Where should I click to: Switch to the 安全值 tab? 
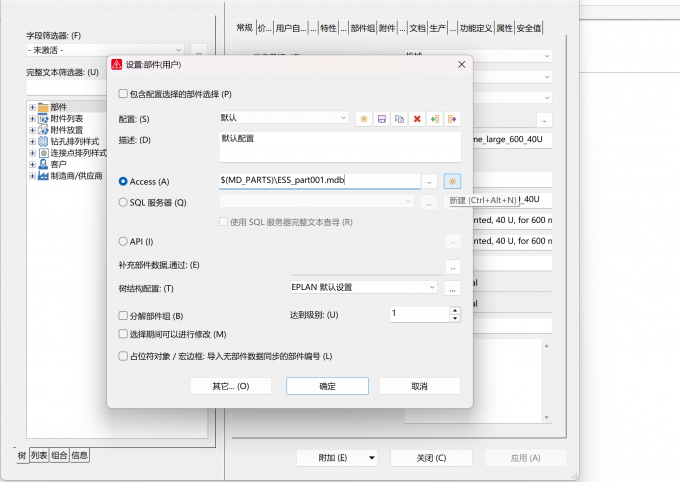[529, 28]
